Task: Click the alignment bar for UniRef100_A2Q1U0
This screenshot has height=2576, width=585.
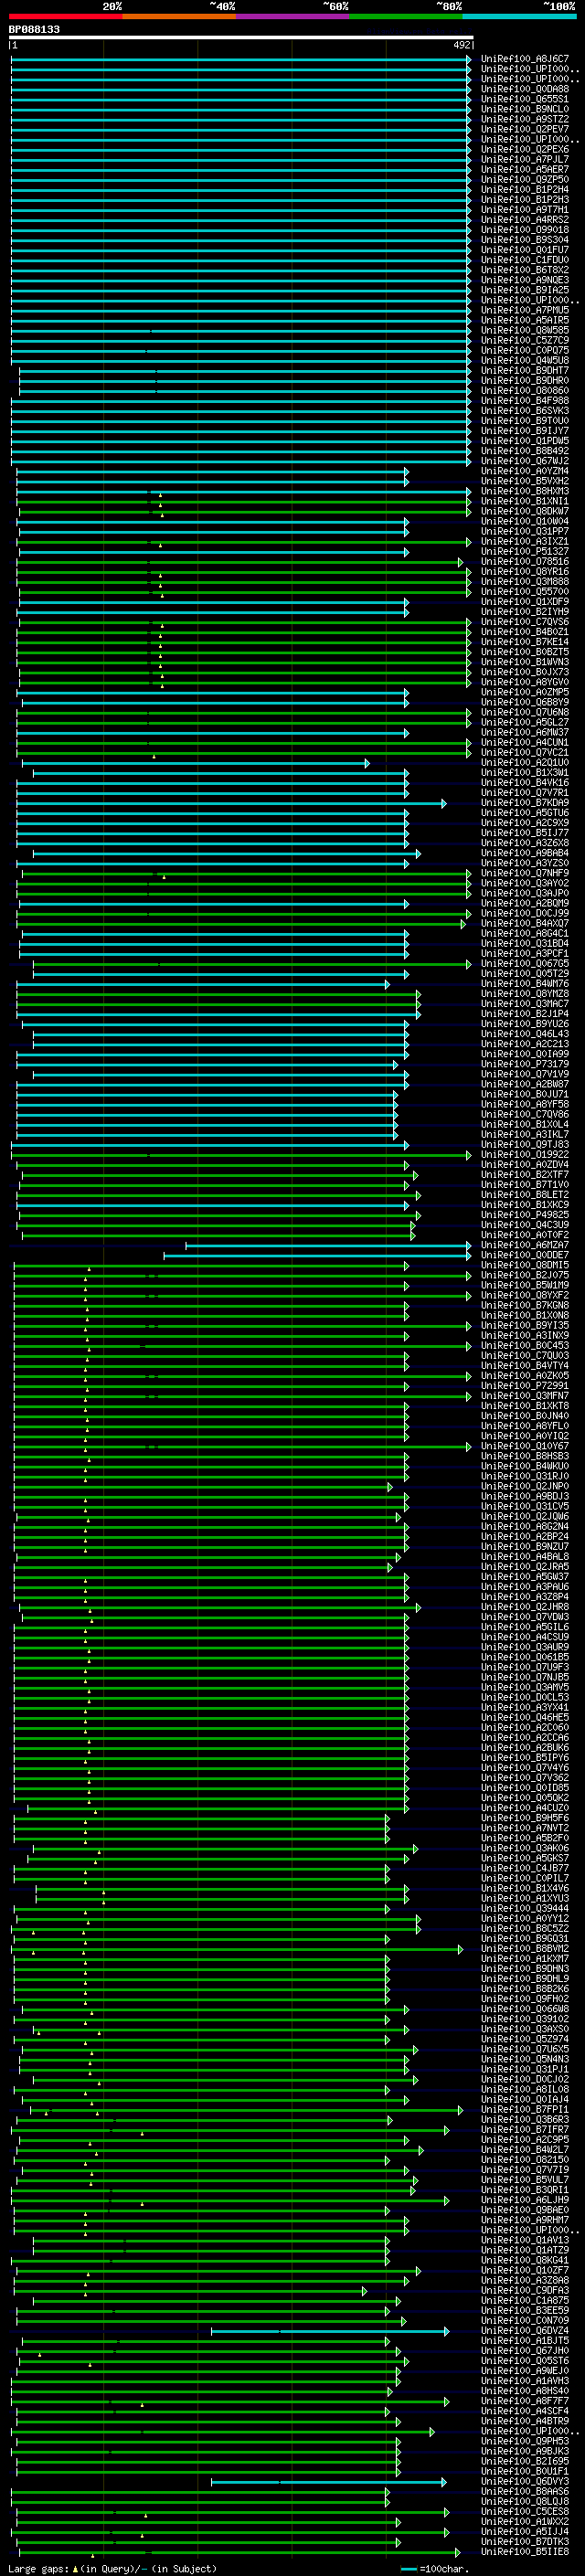Action: [x=196, y=763]
